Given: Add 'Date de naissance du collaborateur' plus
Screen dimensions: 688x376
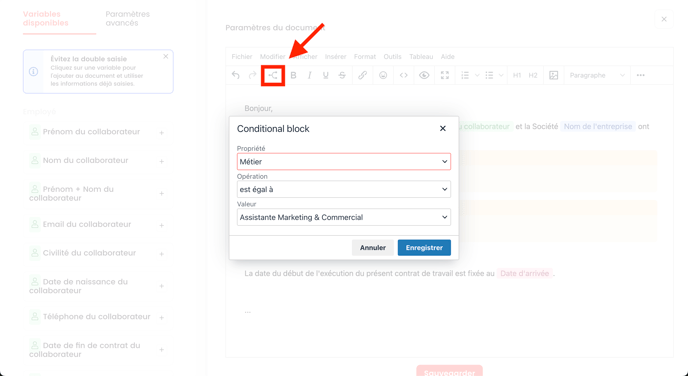Looking at the screenshot, I should (161, 286).
